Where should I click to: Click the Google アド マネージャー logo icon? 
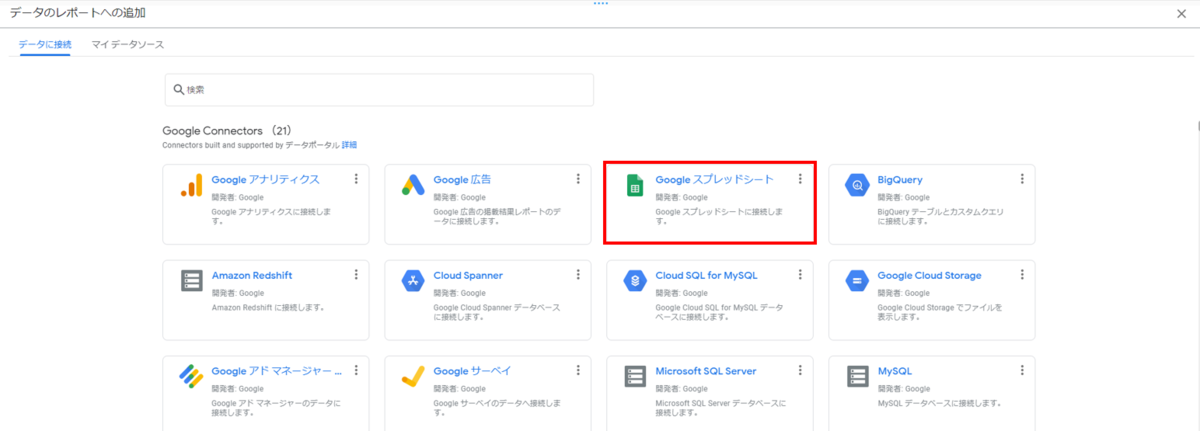click(x=191, y=376)
